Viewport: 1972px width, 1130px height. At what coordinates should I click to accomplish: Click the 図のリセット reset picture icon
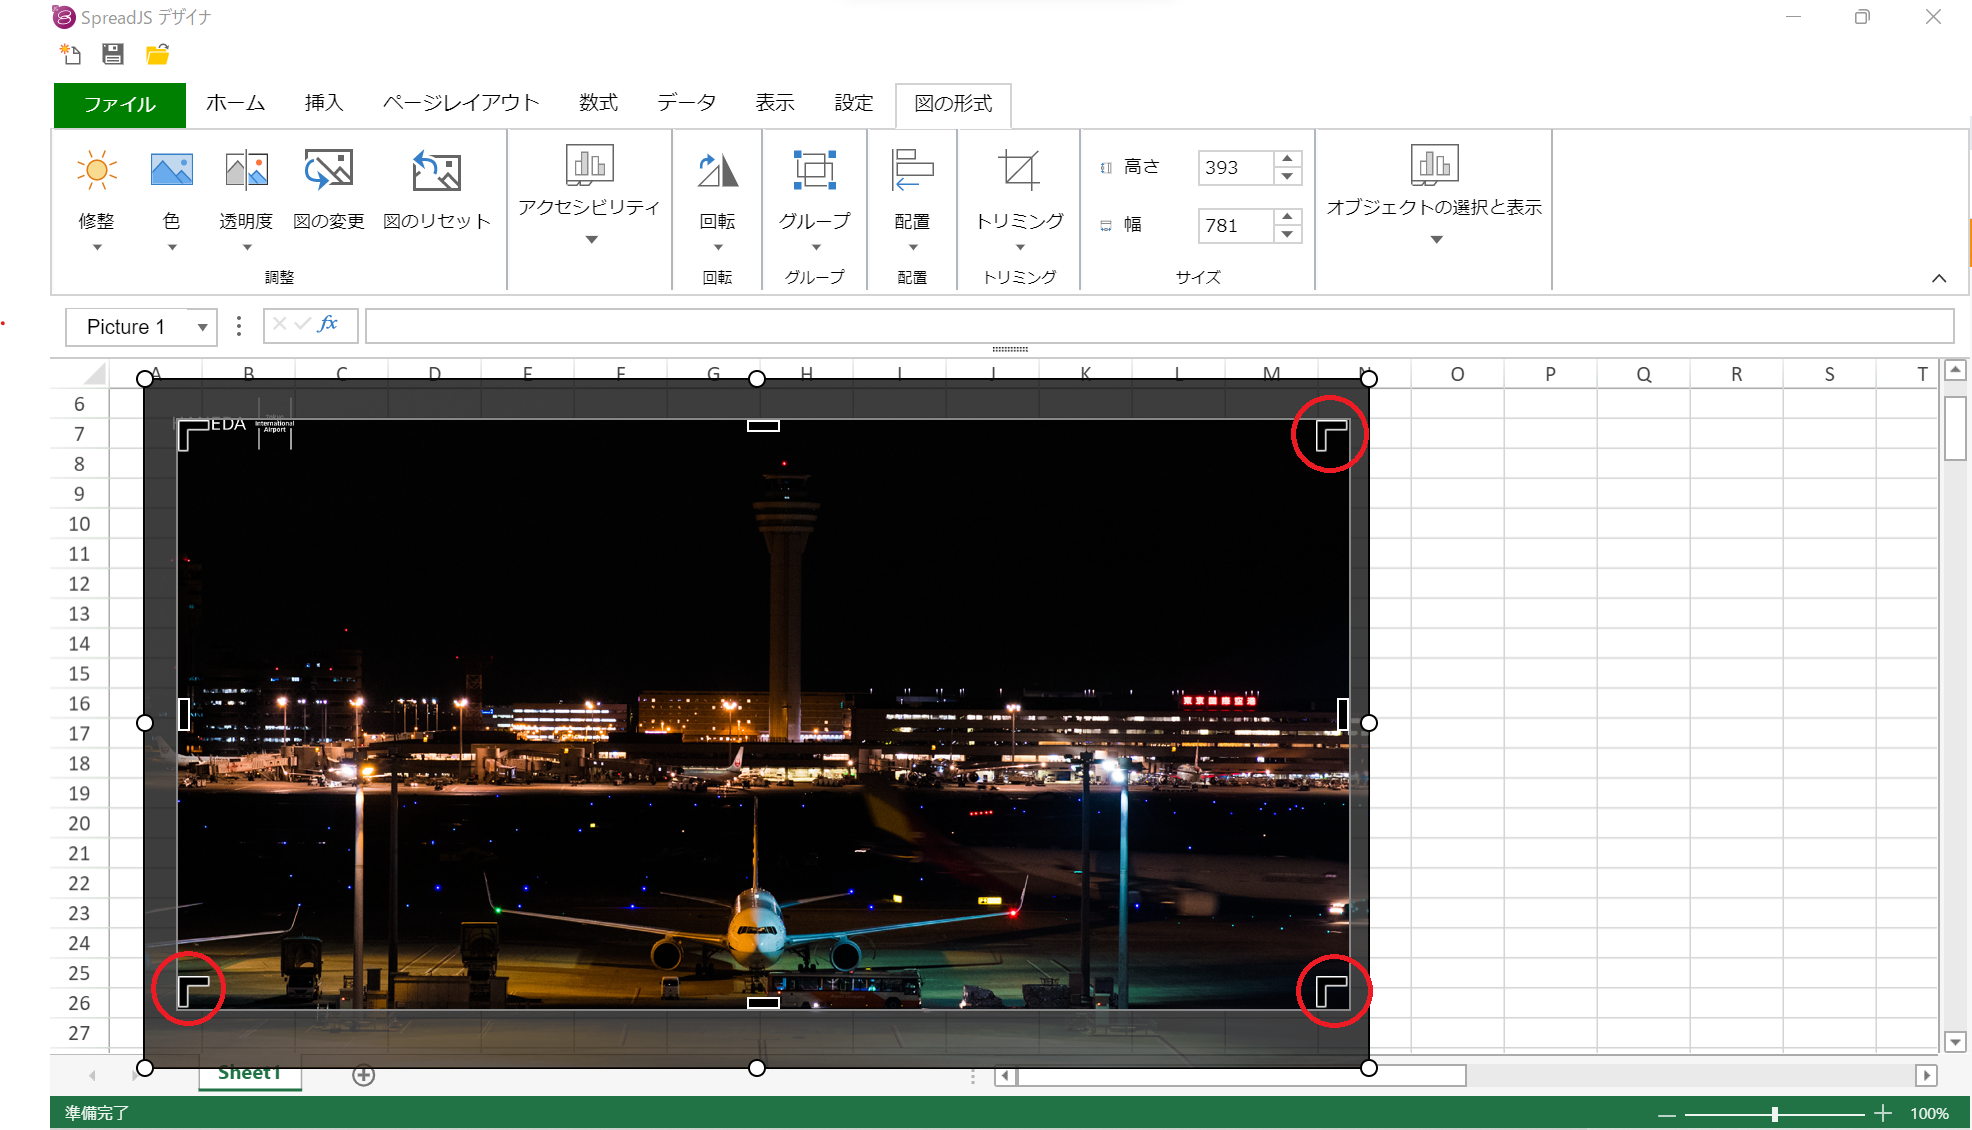click(x=437, y=171)
